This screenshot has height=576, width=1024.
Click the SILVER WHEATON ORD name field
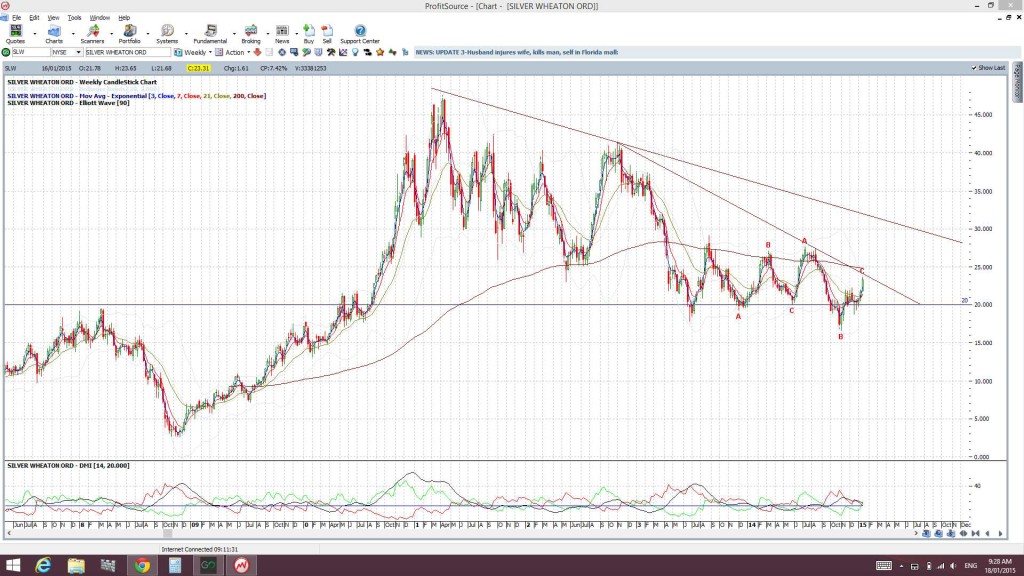pos(127,52)
